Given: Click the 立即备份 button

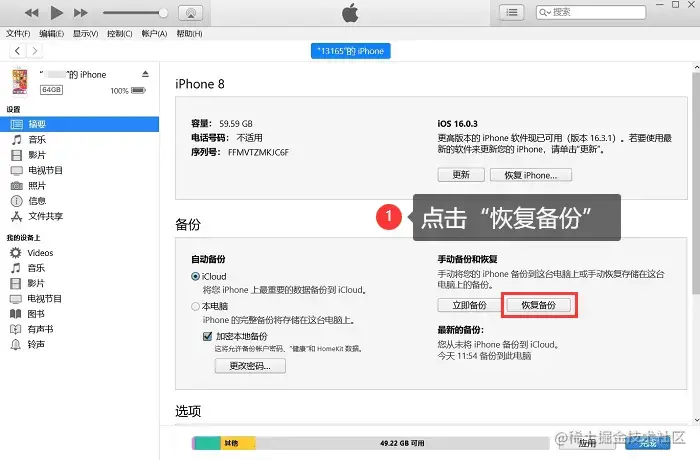Looking at the screenshot, I should 469,305.
